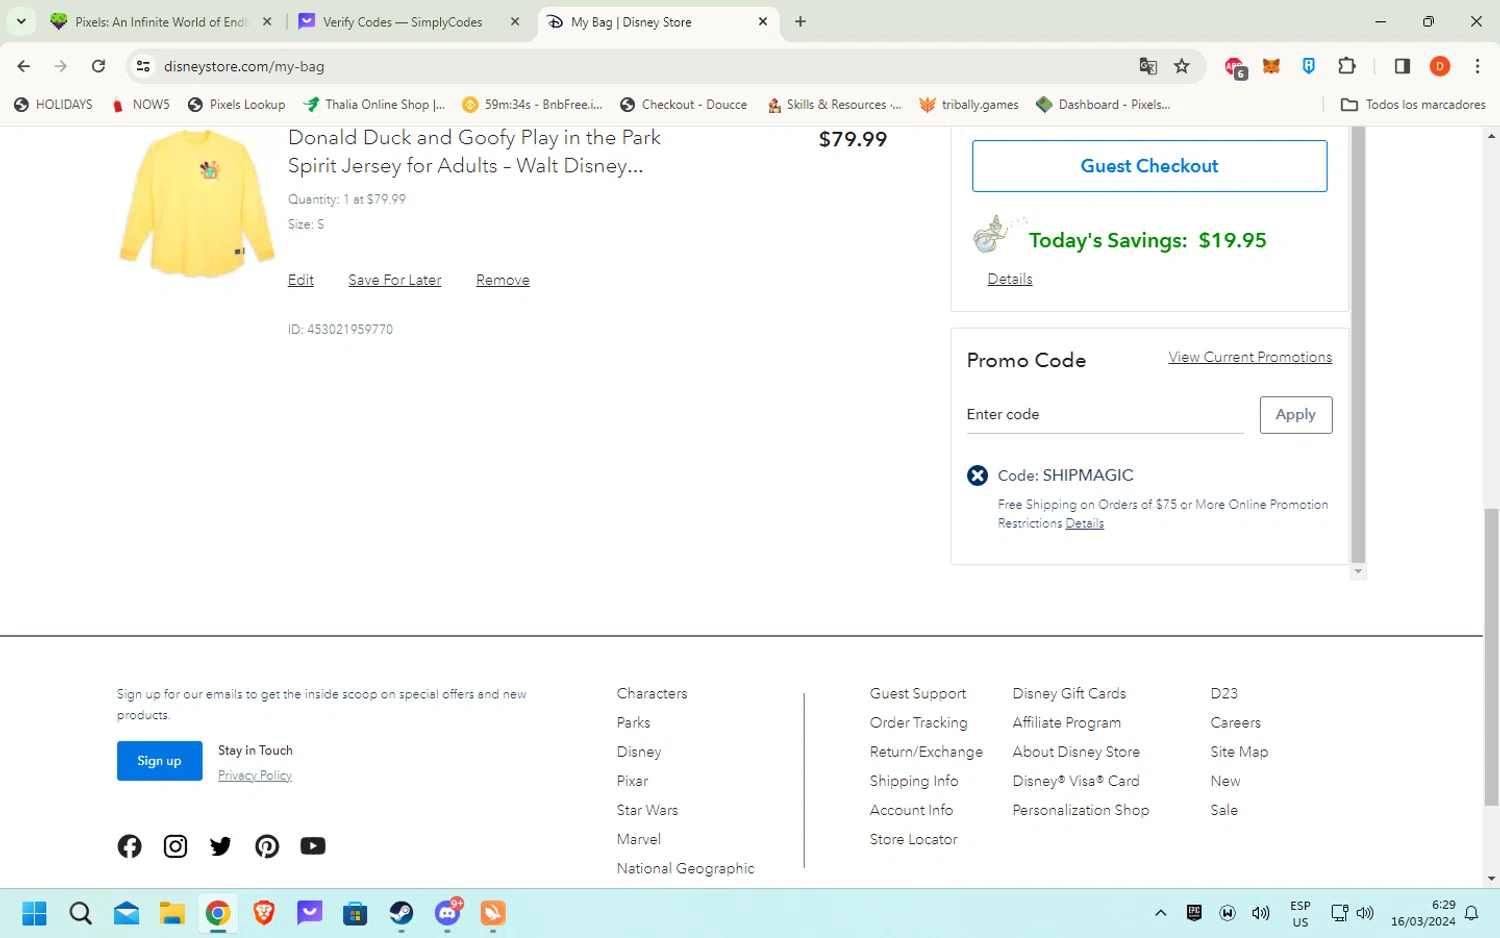The image size is (1500, 938).
Task: Focus the Enter code promo field
Action: (1104, 414)
